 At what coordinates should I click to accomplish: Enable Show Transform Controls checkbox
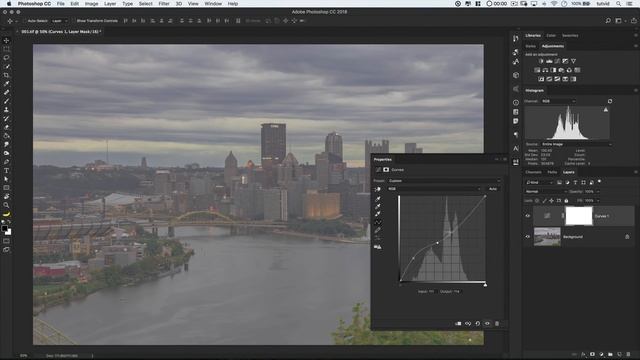(74, 21)
